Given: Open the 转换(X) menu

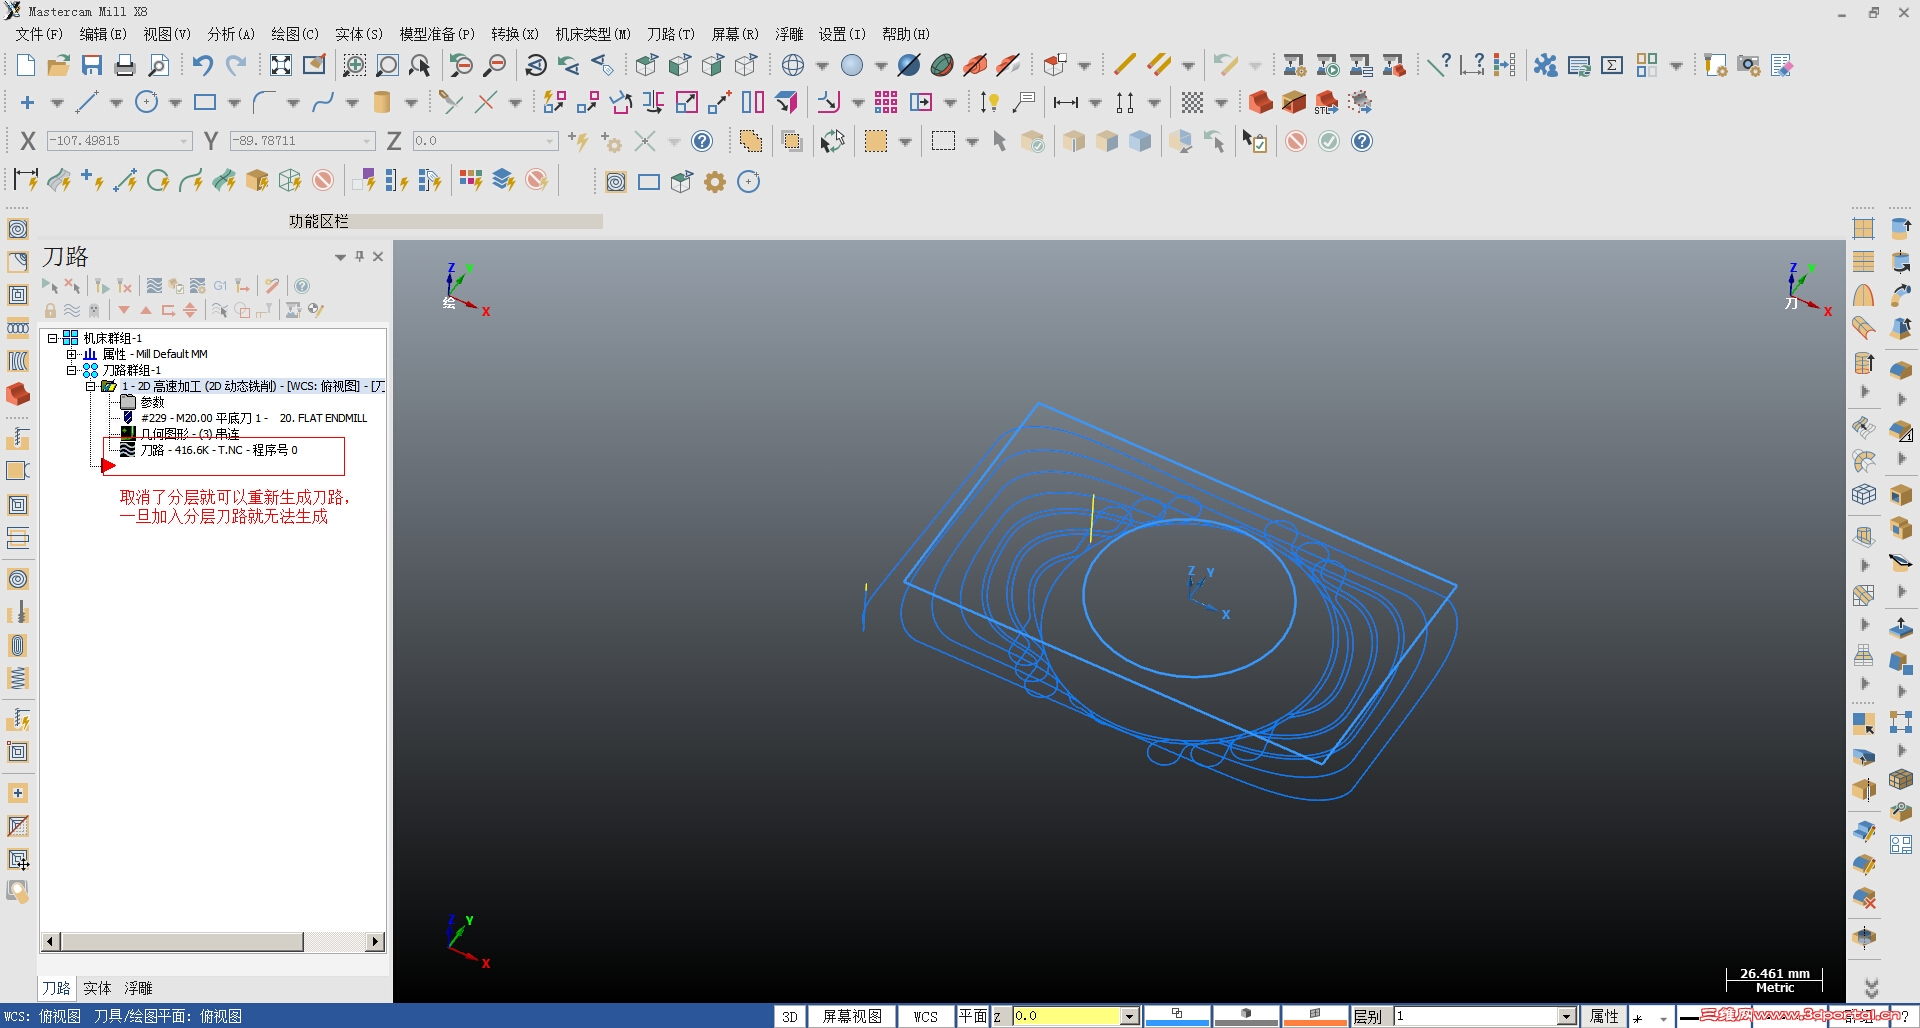Looking at the screenshot, I should (x=515, y=34).
